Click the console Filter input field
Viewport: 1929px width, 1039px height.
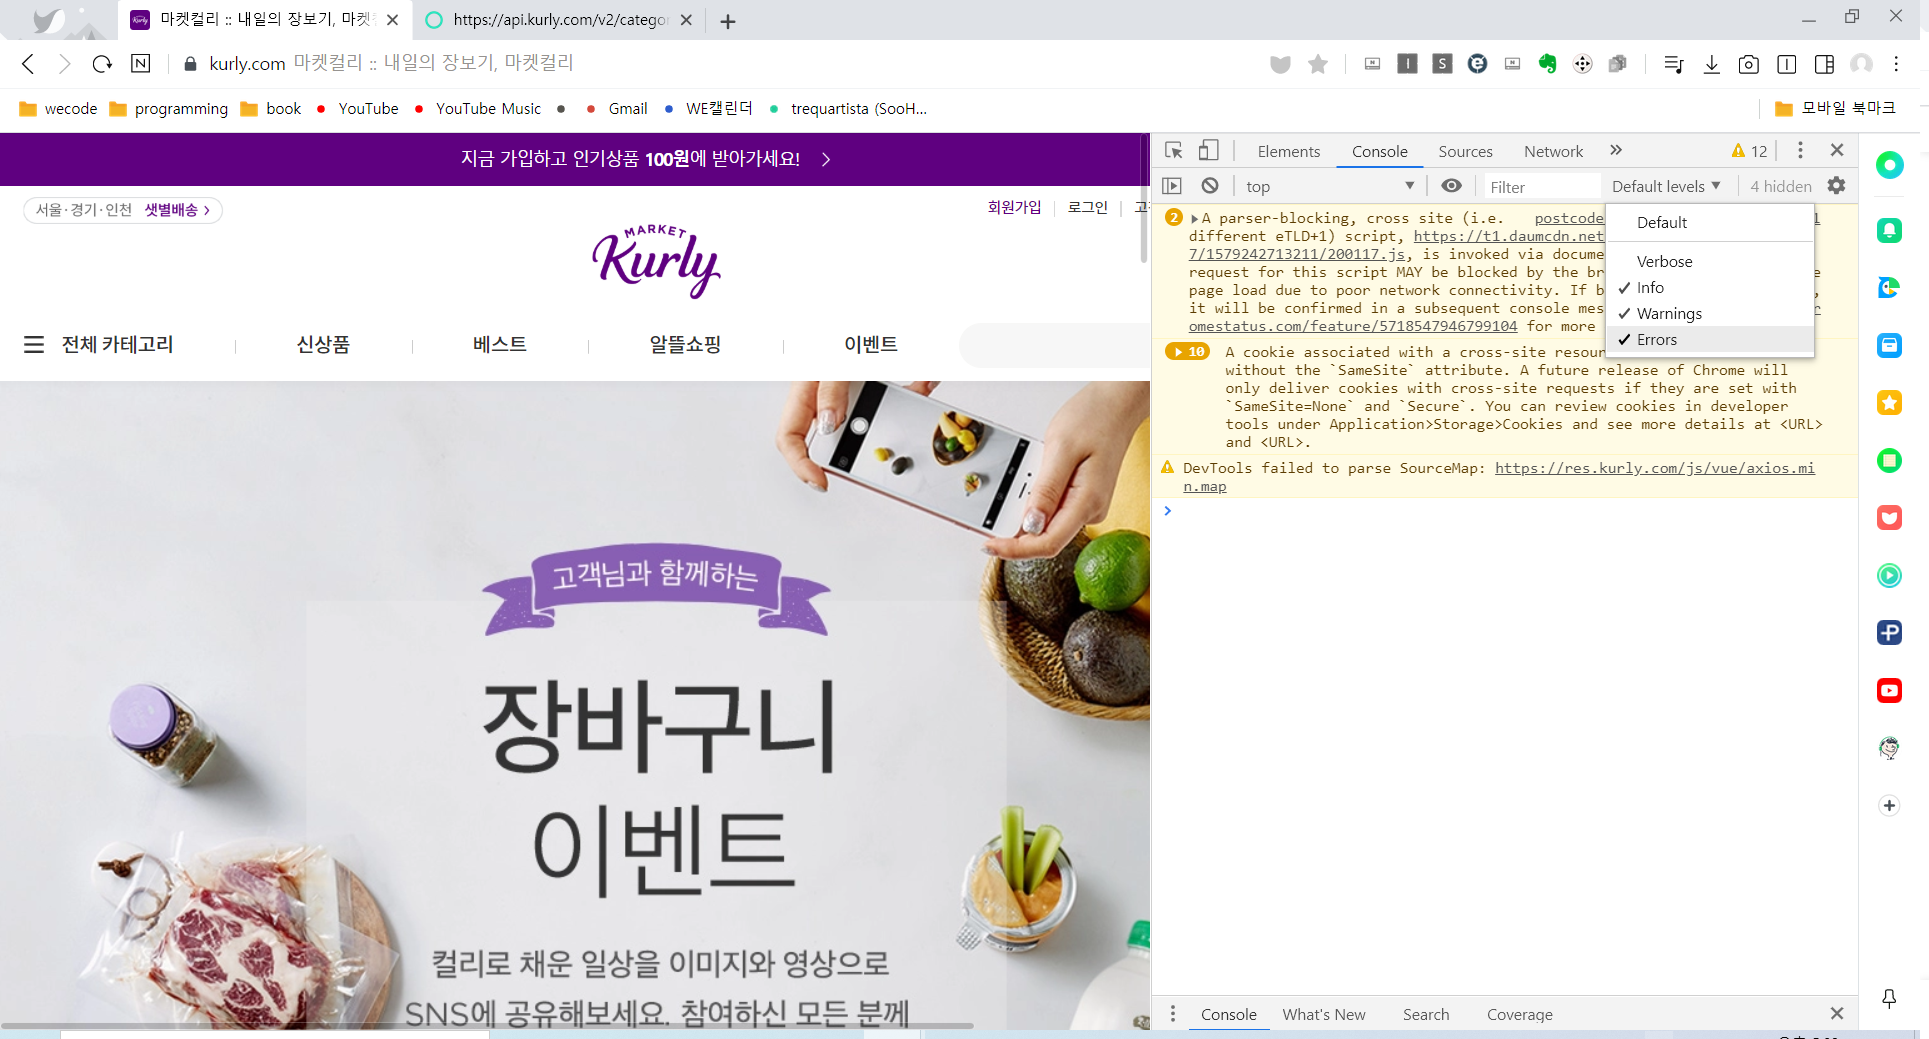coord(1542,186)
